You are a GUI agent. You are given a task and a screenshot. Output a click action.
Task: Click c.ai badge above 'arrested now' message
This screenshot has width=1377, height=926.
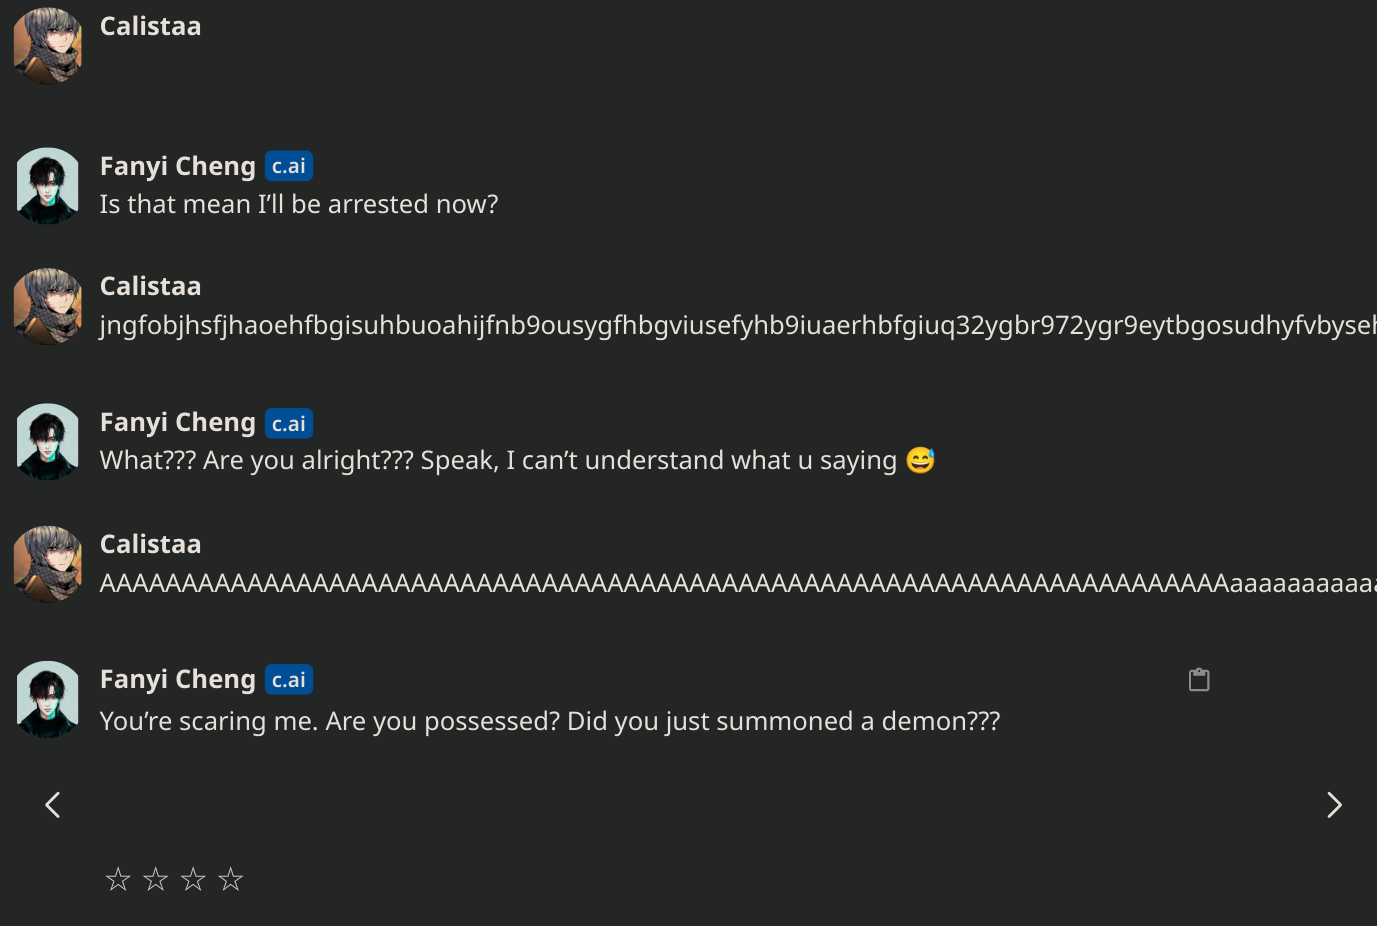pyautogui.click(x=289, y=166)
